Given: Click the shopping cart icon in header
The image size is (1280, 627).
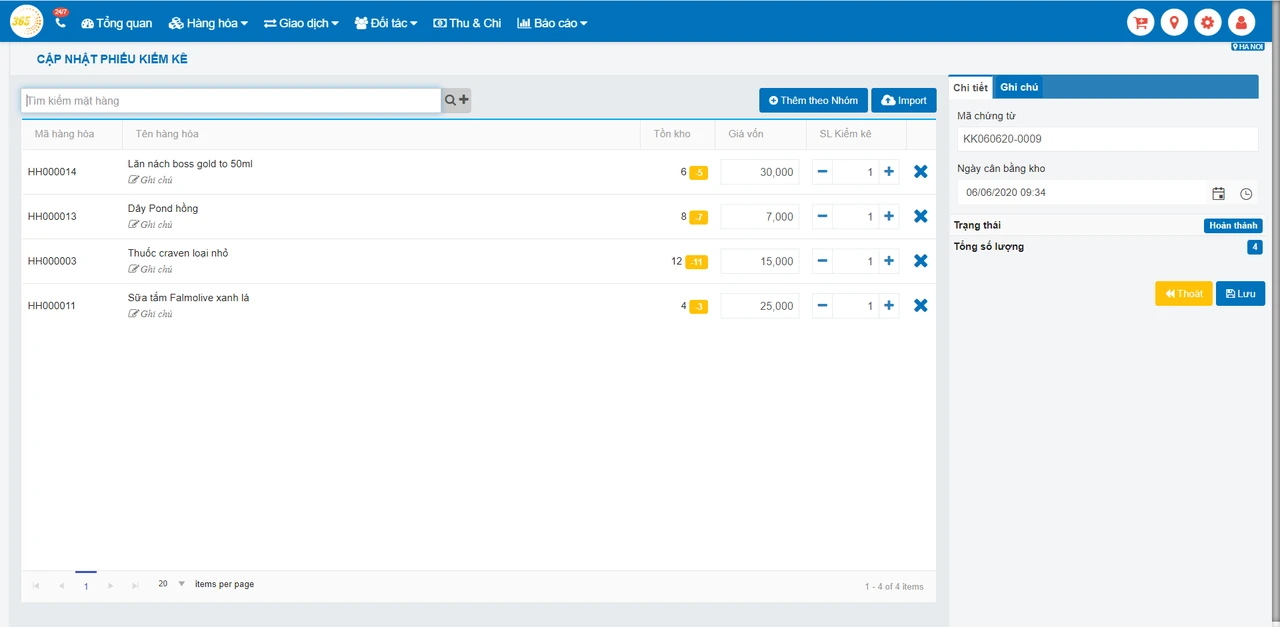Looking at the screenshot, I should (x=1140, y=22).
